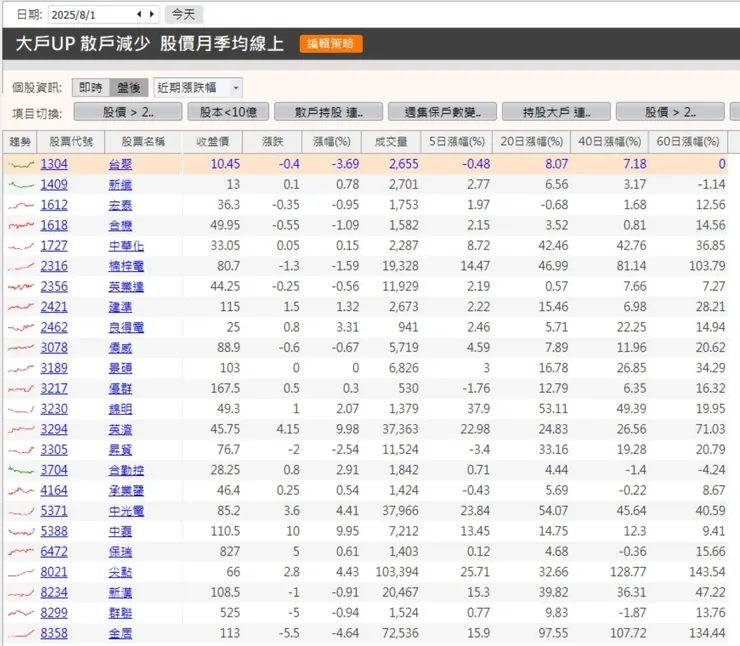This screenshot has height=646, width=740.
Task: Open stock code link 8021
Action: tap(54, 572)
